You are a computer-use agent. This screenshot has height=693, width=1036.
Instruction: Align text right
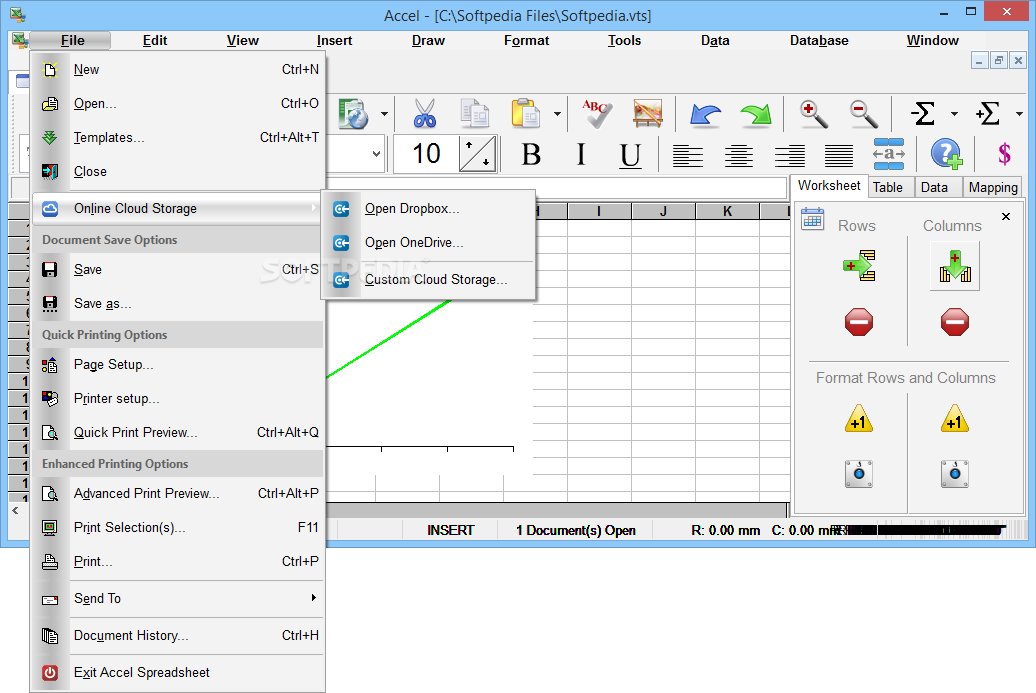point(790,156)
